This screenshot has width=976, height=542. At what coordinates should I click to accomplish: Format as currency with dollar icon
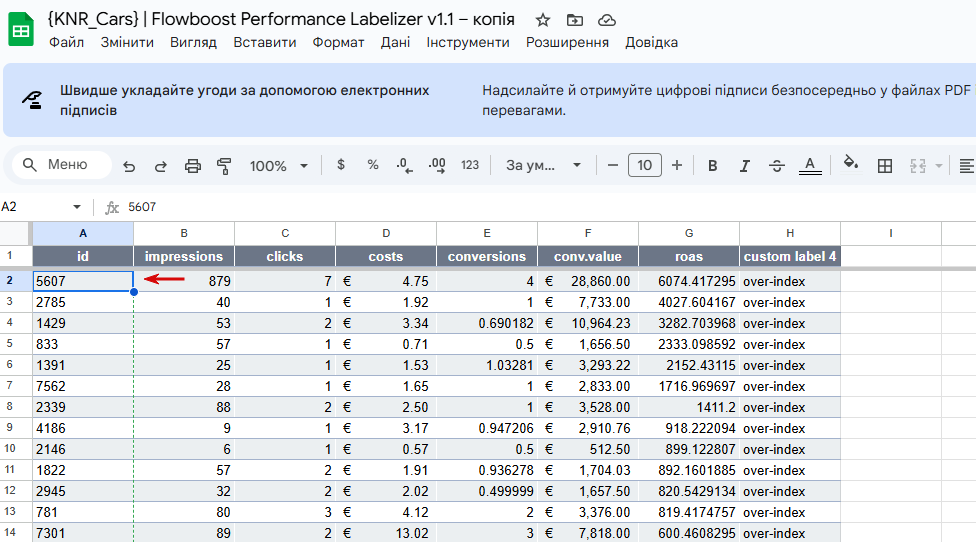click(340, 165)
